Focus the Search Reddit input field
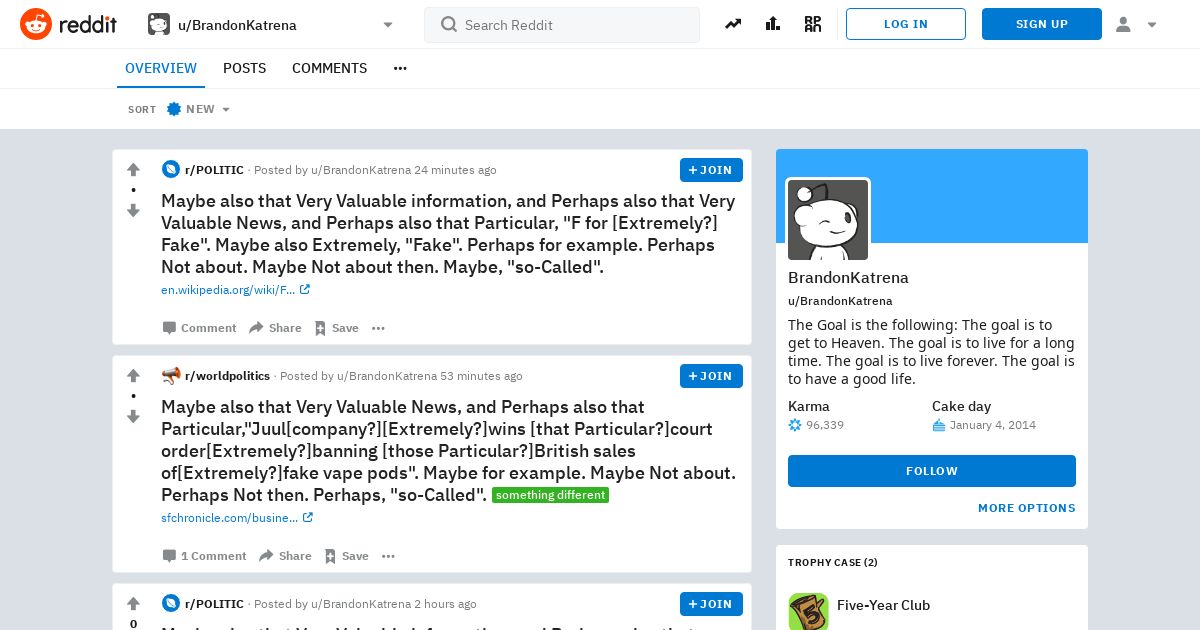This screenshot has height=630, width=1200. [x=562, y=25]
